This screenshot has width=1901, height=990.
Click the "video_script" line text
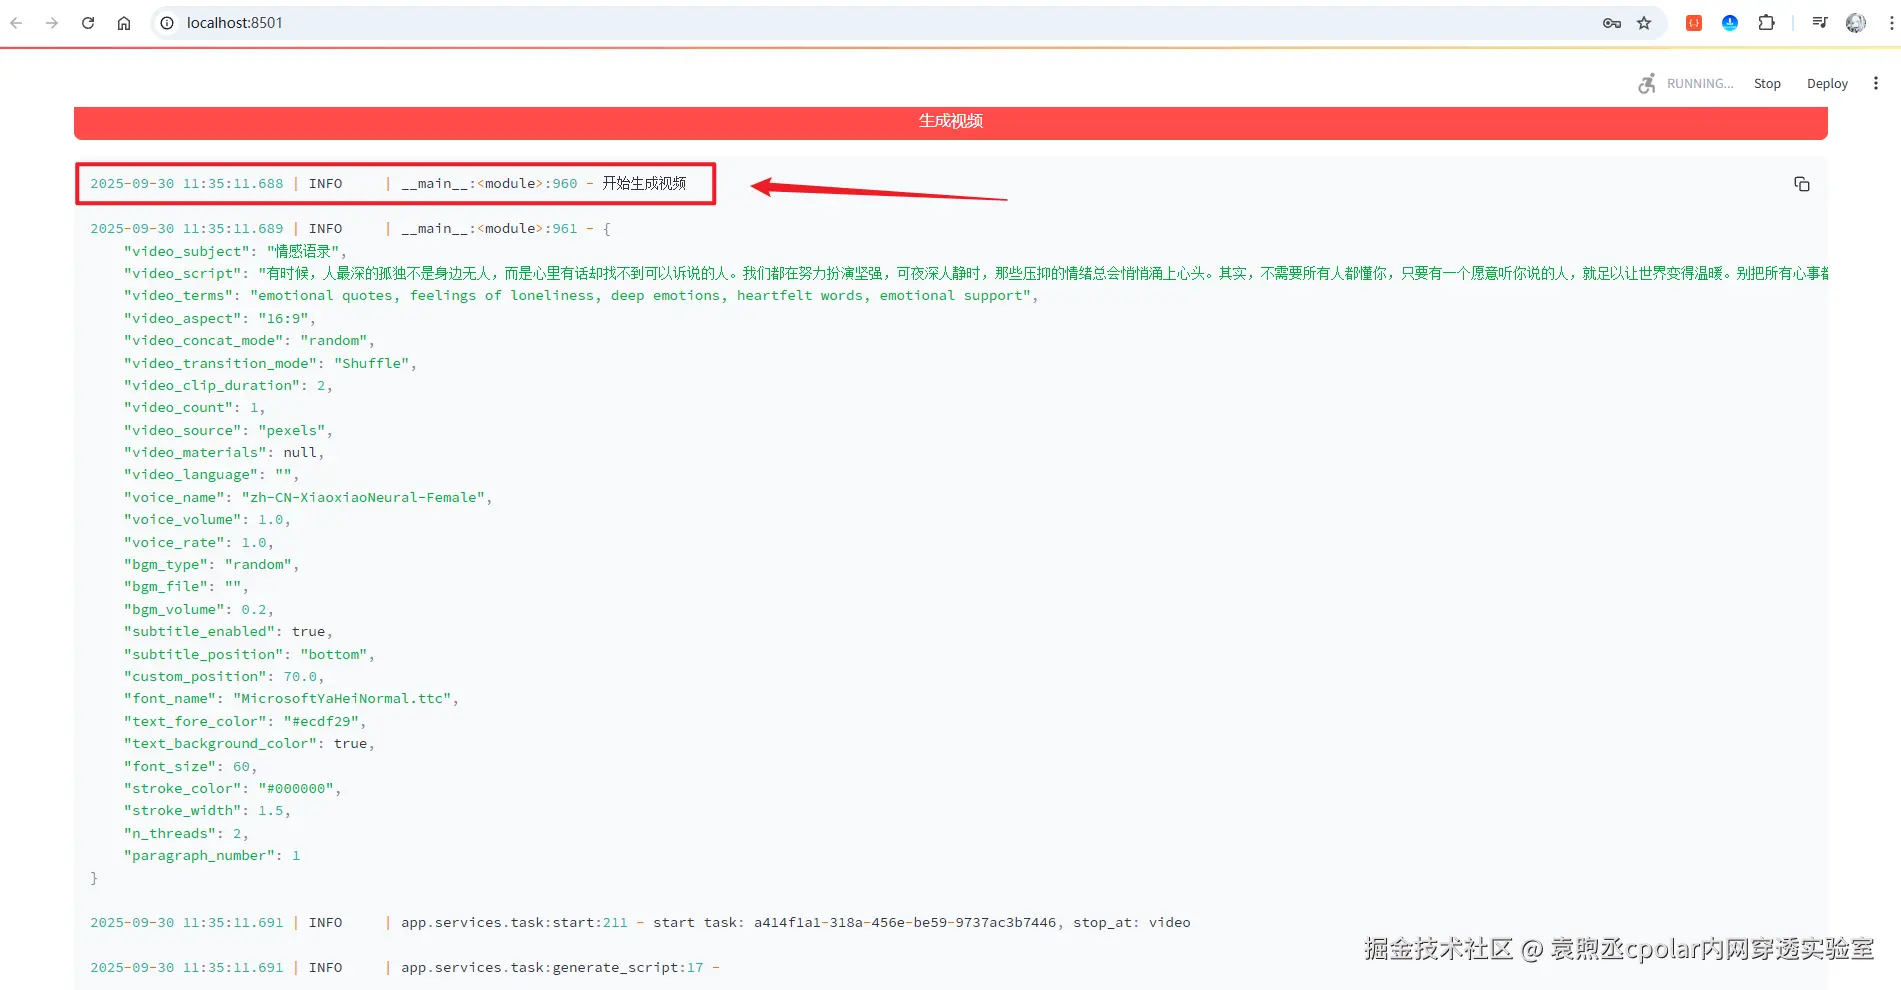click(976, 273)
